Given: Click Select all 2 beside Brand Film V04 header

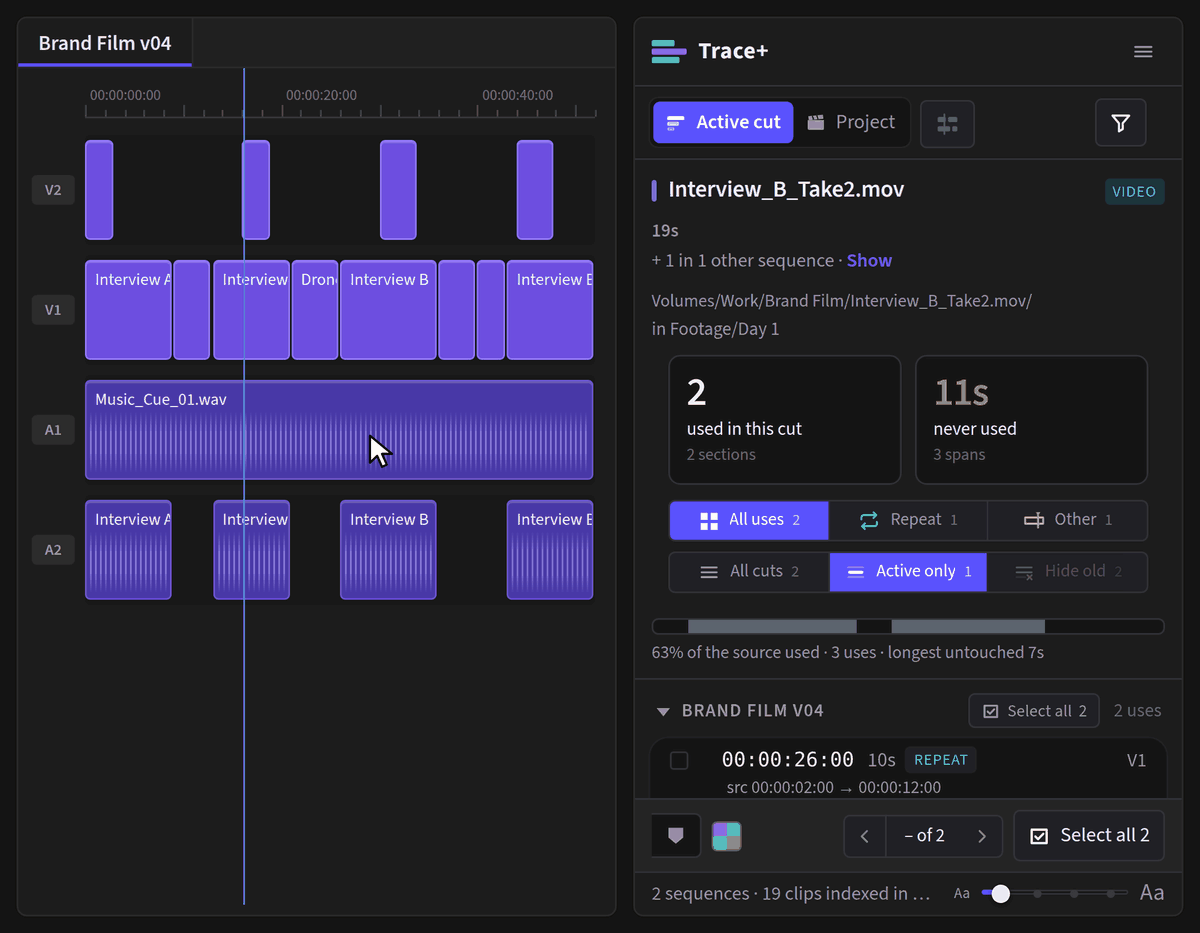Looking at the screenshot, I should click(1034, 711).
